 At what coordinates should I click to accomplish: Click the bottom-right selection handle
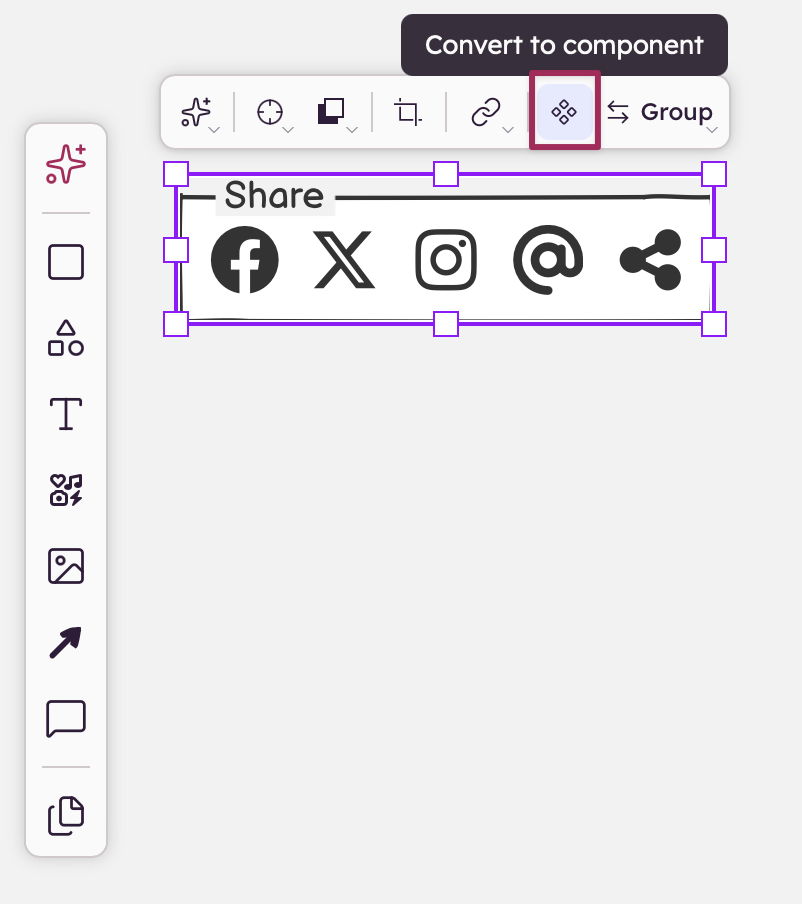[x=714, y=324]
